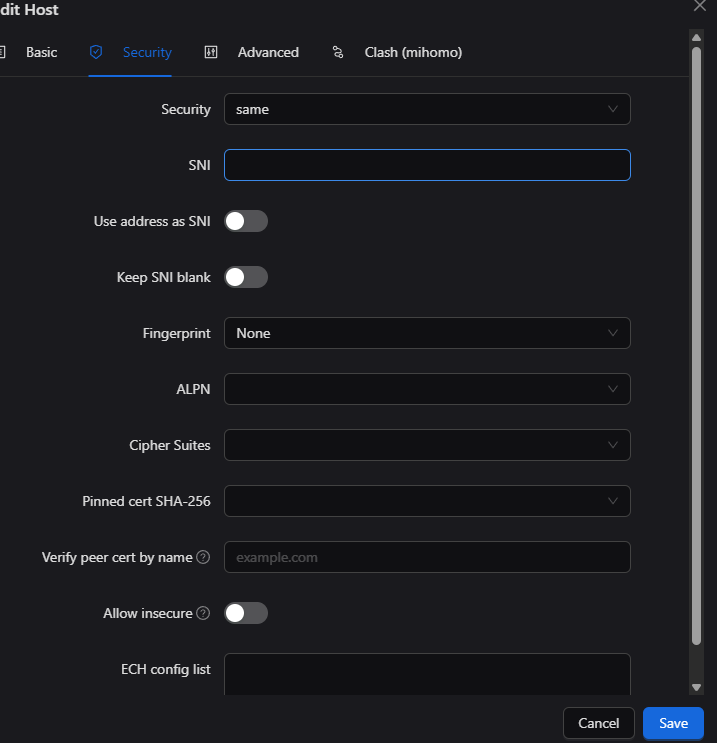The height and width of the screenshot is (743, 717).
Task: Click the ECH config list label
Action: [x=165, y=669]
